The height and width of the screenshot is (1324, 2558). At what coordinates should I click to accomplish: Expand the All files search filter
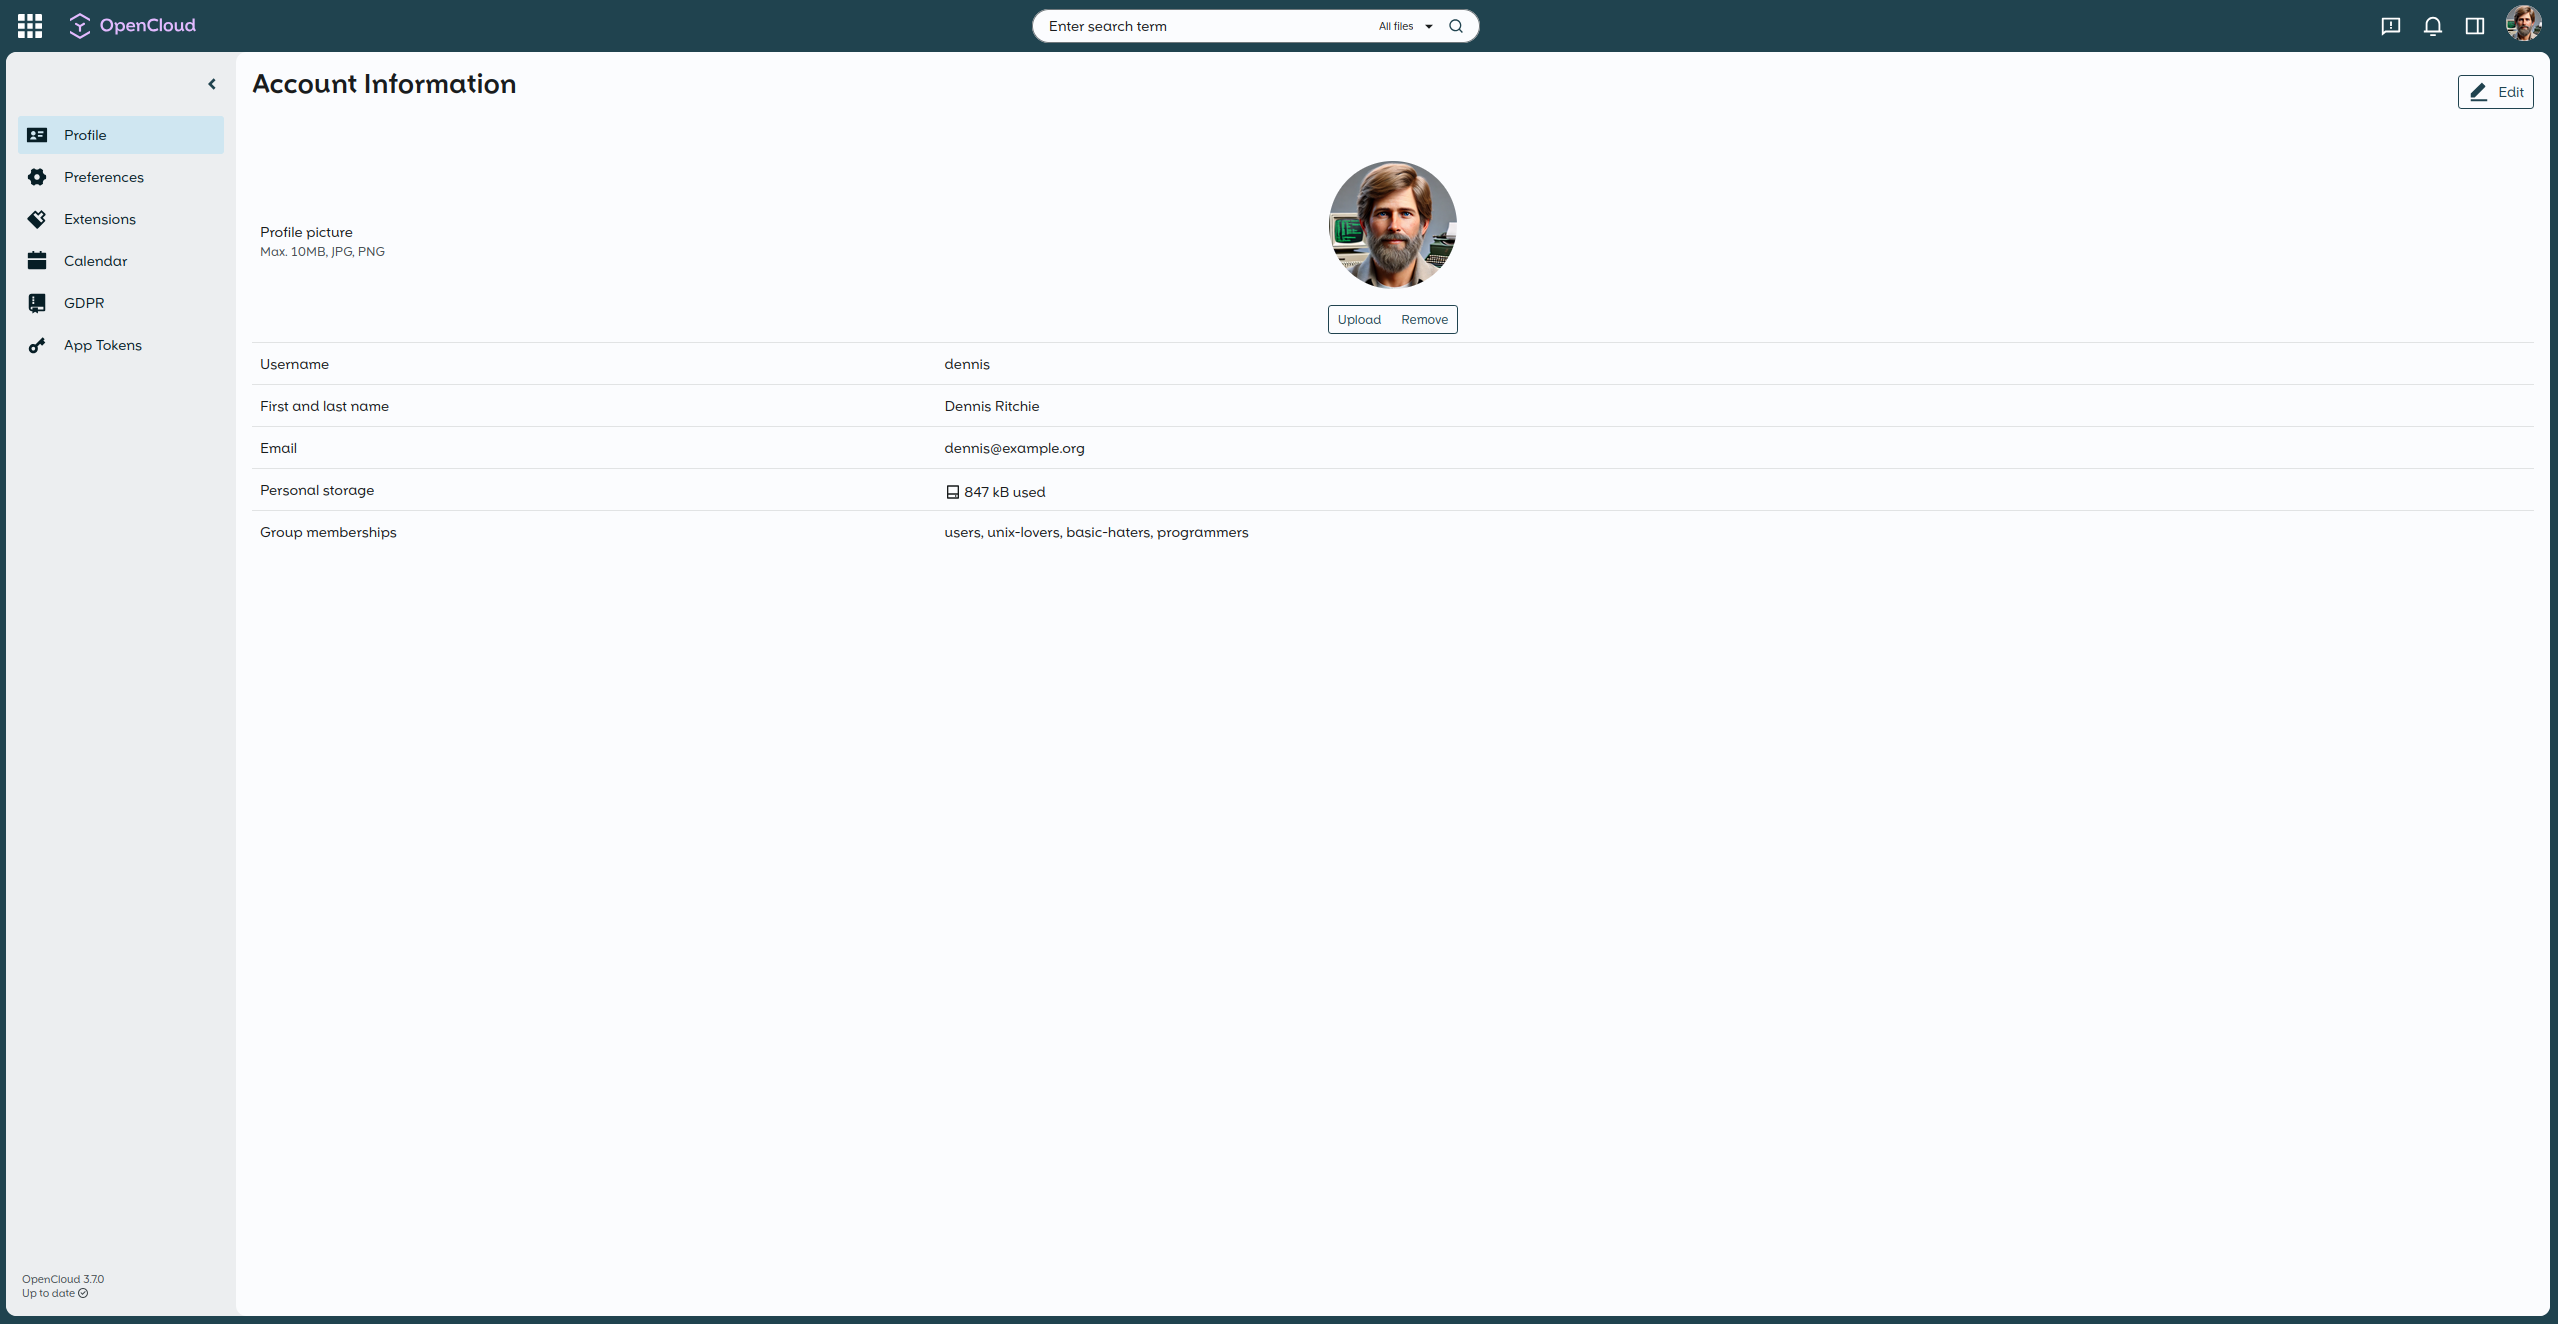click(x=1396, y=26)
